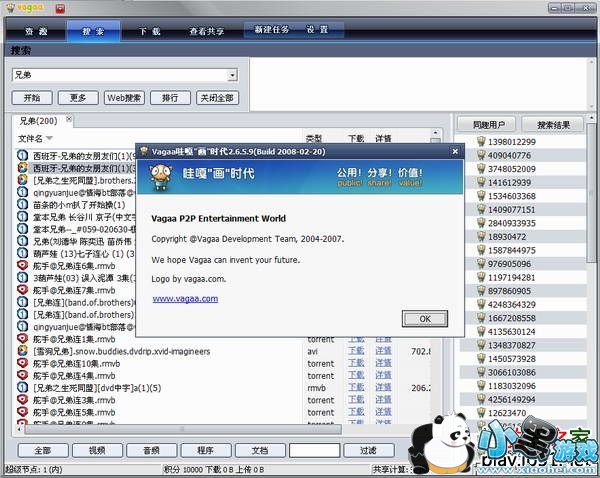The image size is (600, 478).
Task: Click the trophy icon beside user 1534603368
Action: 481,196
